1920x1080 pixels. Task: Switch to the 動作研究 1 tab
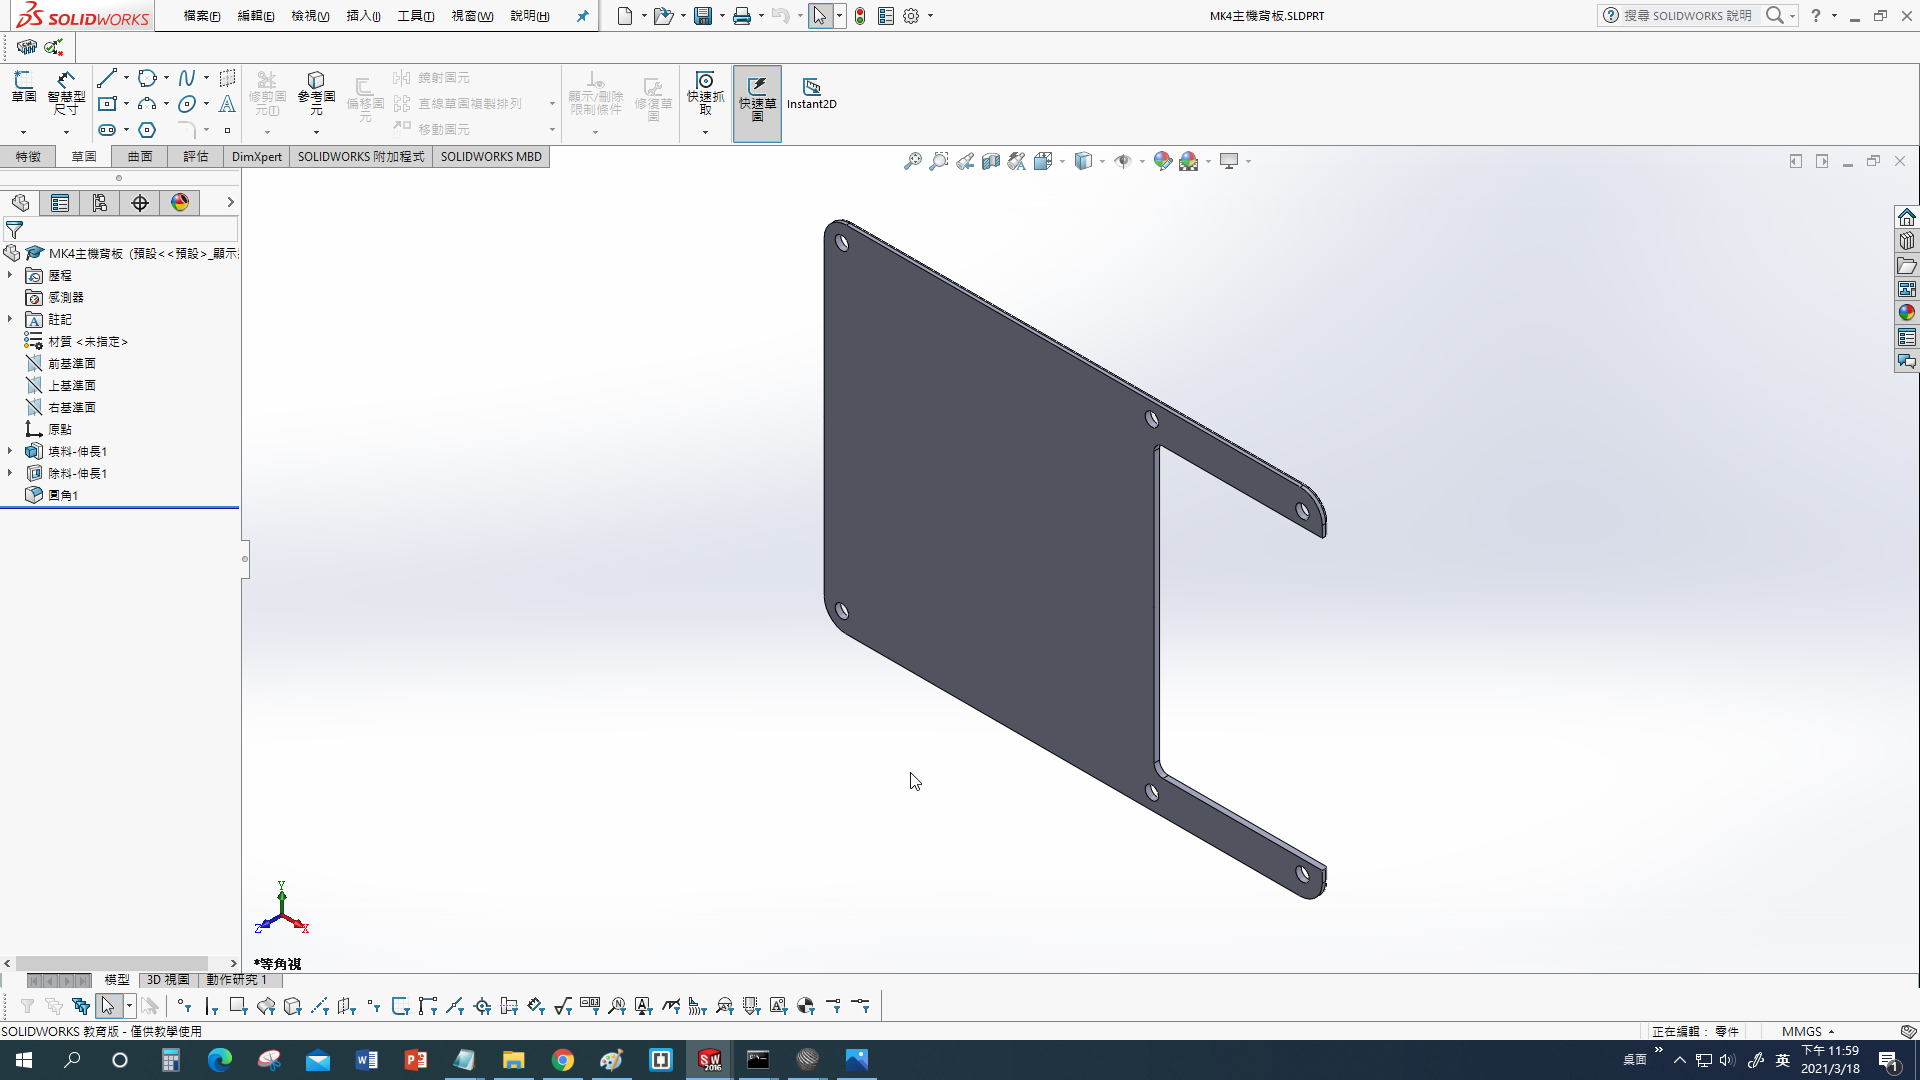[236, 980]
